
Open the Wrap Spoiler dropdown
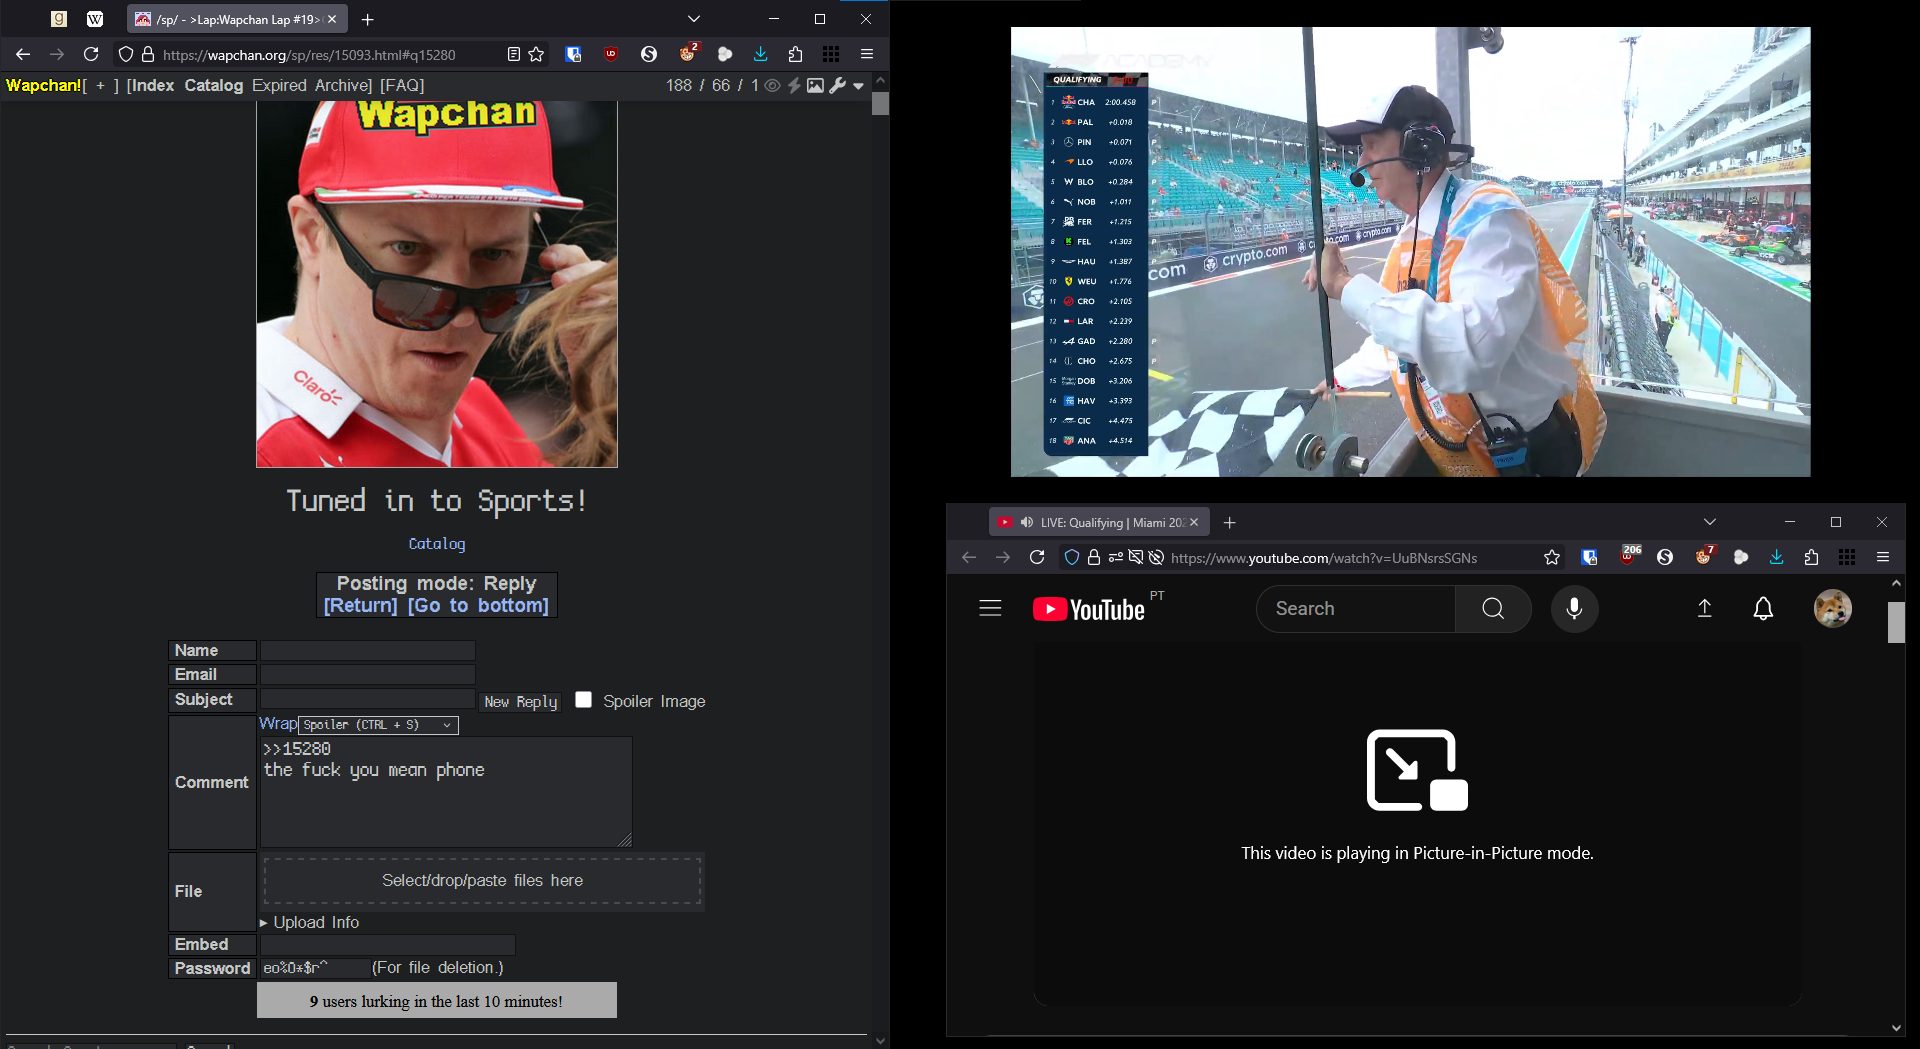(x=378, y=725)
